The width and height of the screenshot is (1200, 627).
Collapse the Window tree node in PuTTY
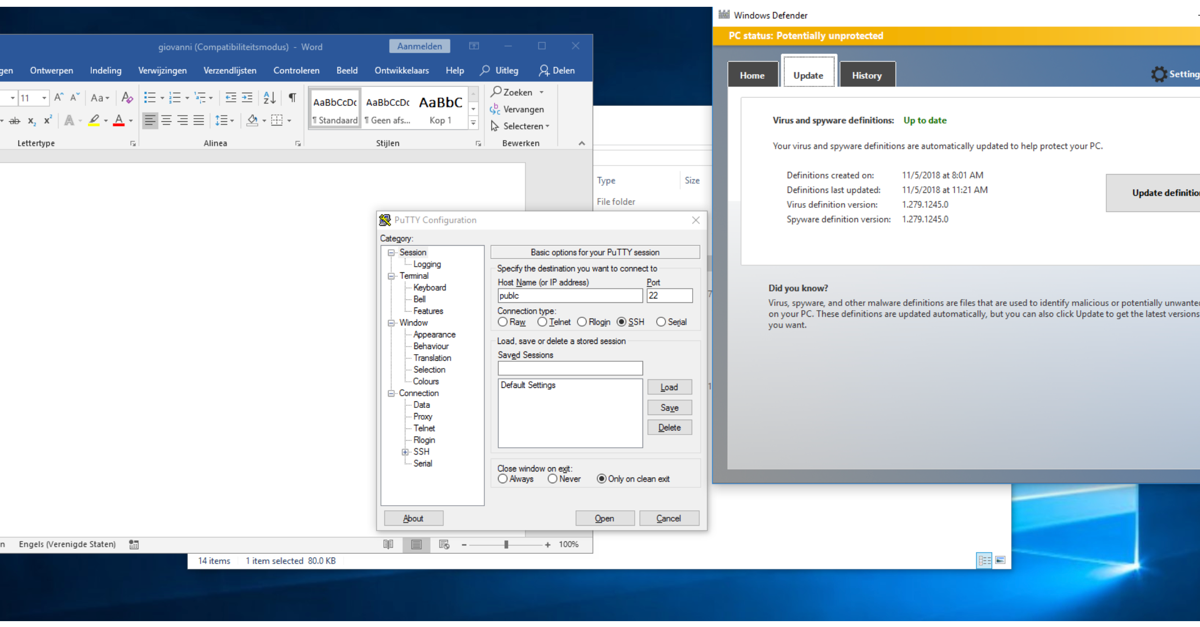[392, 323]
